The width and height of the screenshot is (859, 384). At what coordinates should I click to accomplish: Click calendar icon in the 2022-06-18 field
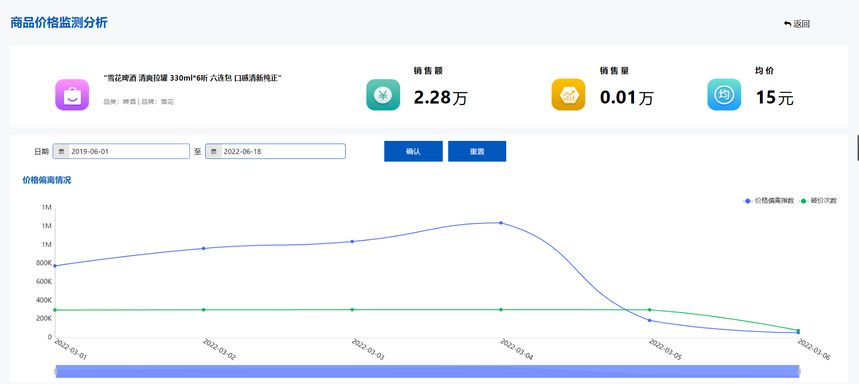click(214, 151)
